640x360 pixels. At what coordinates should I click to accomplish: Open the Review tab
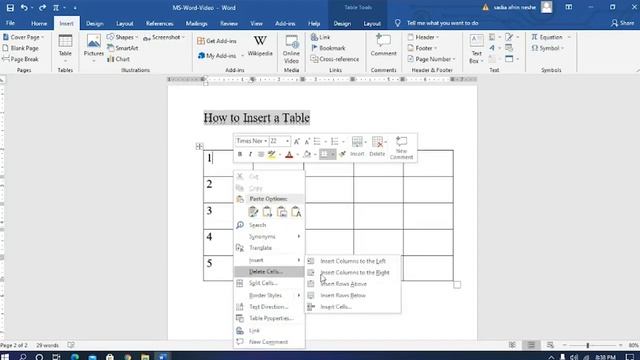229,24
